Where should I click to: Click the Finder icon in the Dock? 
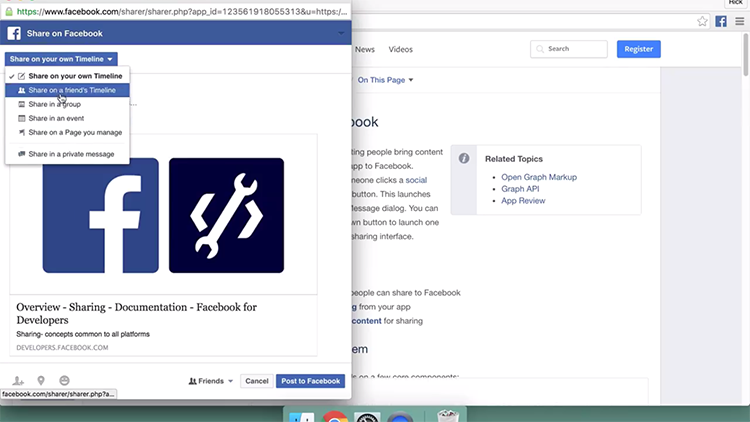click(302, 417)
